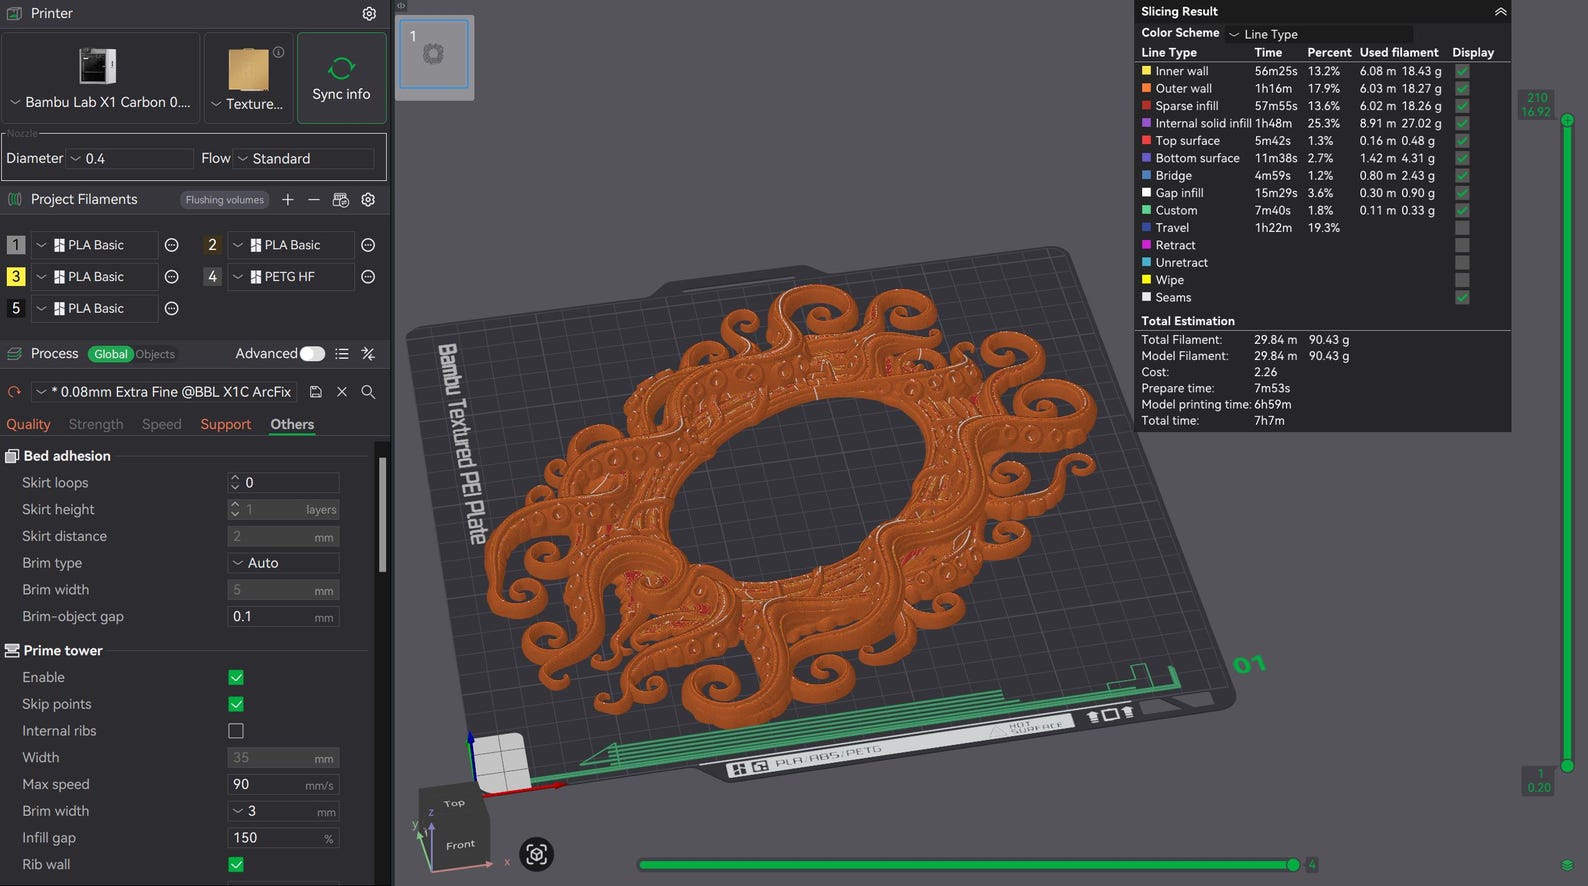Screen dimensions: 1588x886
Task: Open the Brim type Auto dropdown
Action: point(284,563)
